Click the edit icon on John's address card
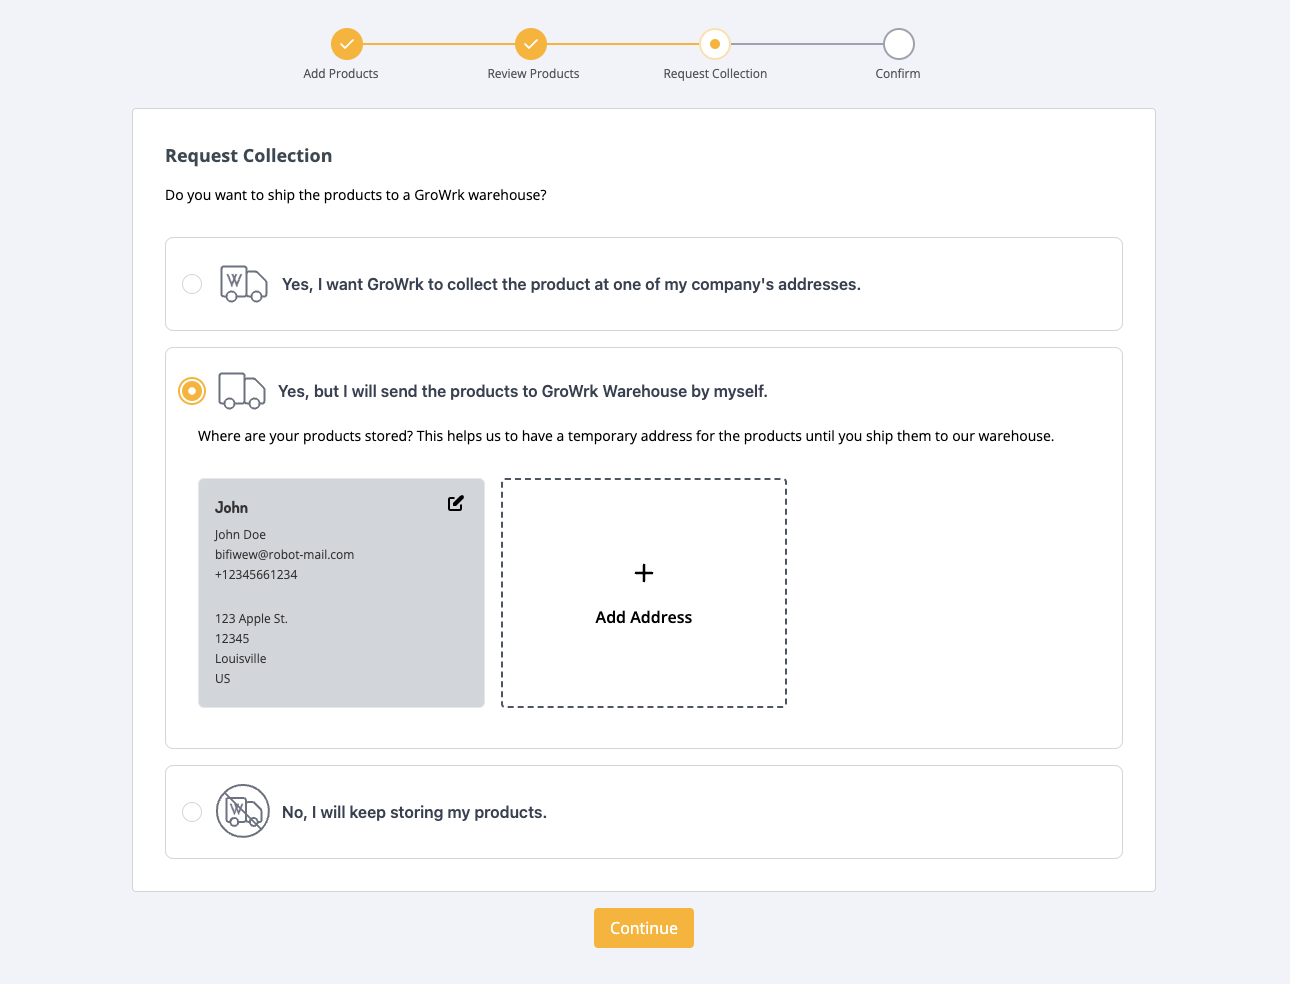Viewport: 1290px width, 984px height. point(456,504)
